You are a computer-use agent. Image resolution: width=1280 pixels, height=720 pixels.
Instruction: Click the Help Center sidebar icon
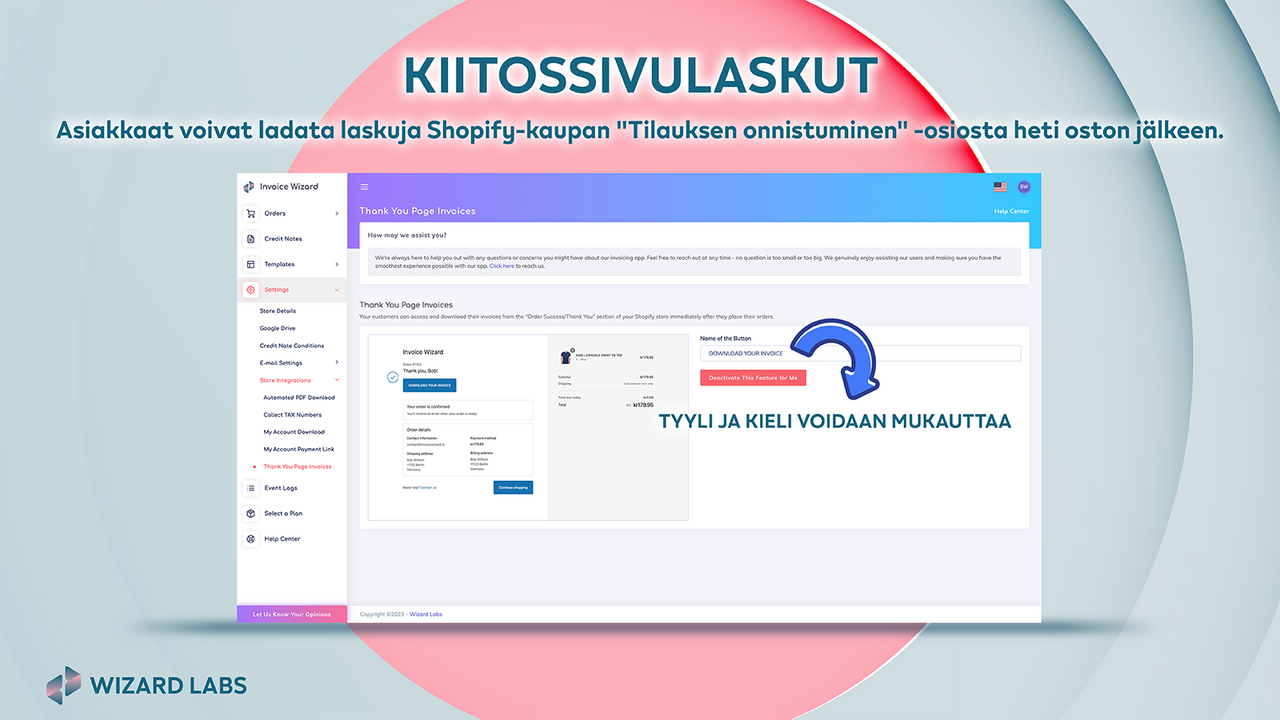coord(250,539)
